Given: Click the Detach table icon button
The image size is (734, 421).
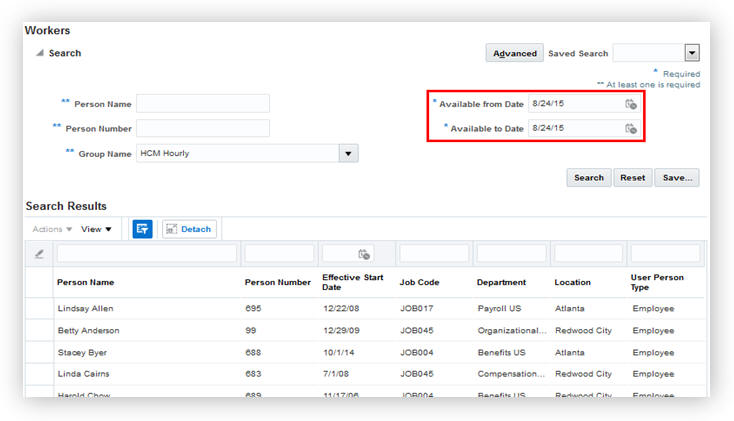Looking at the screenshot, I should pyautogui.click(x=189, y=229).
